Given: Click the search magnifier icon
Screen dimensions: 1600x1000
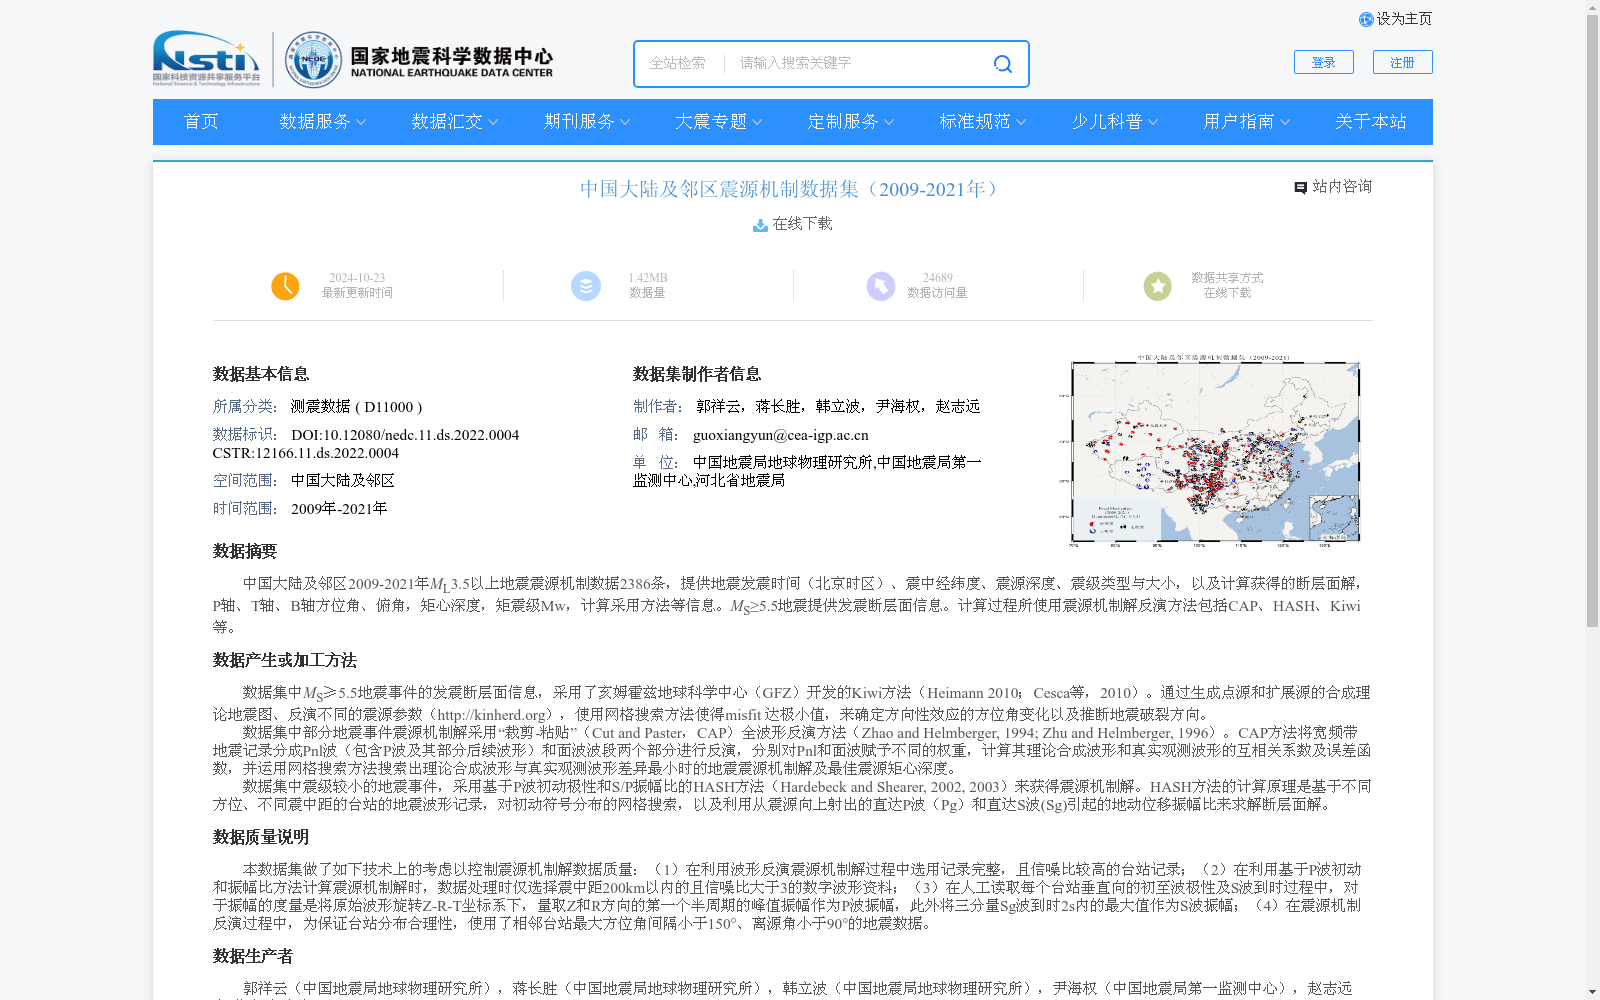Looking at the screenshot, I should pyautogui.click(x=1002, y=64).
